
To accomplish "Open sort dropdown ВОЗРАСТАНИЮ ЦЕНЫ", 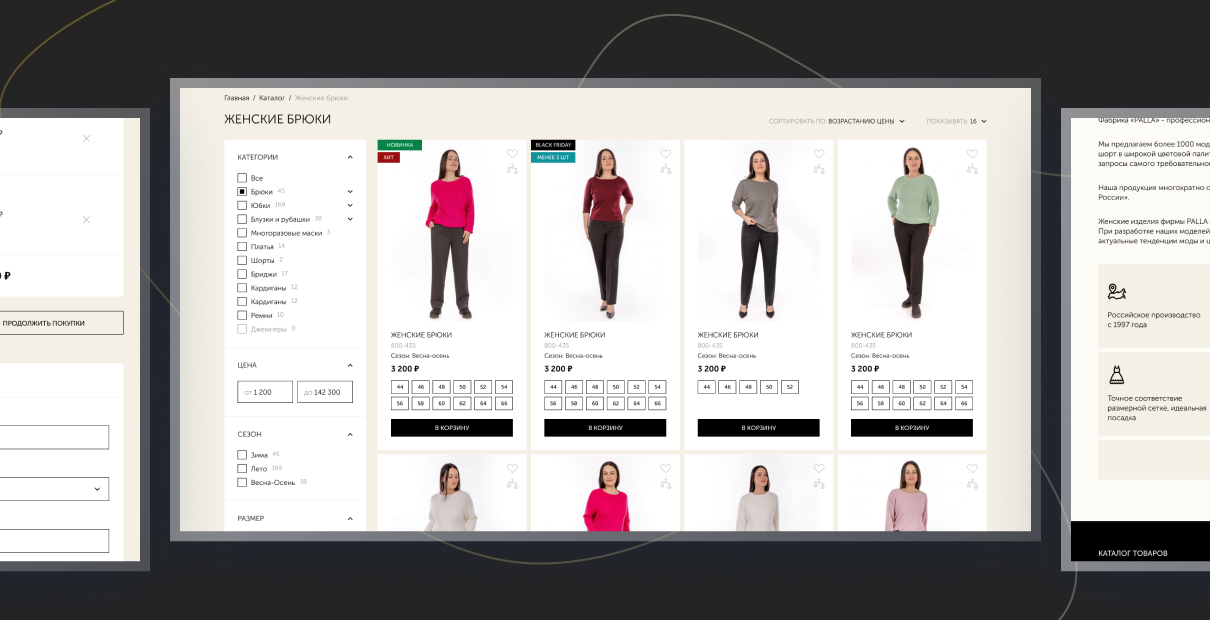I will coord(866,121).
